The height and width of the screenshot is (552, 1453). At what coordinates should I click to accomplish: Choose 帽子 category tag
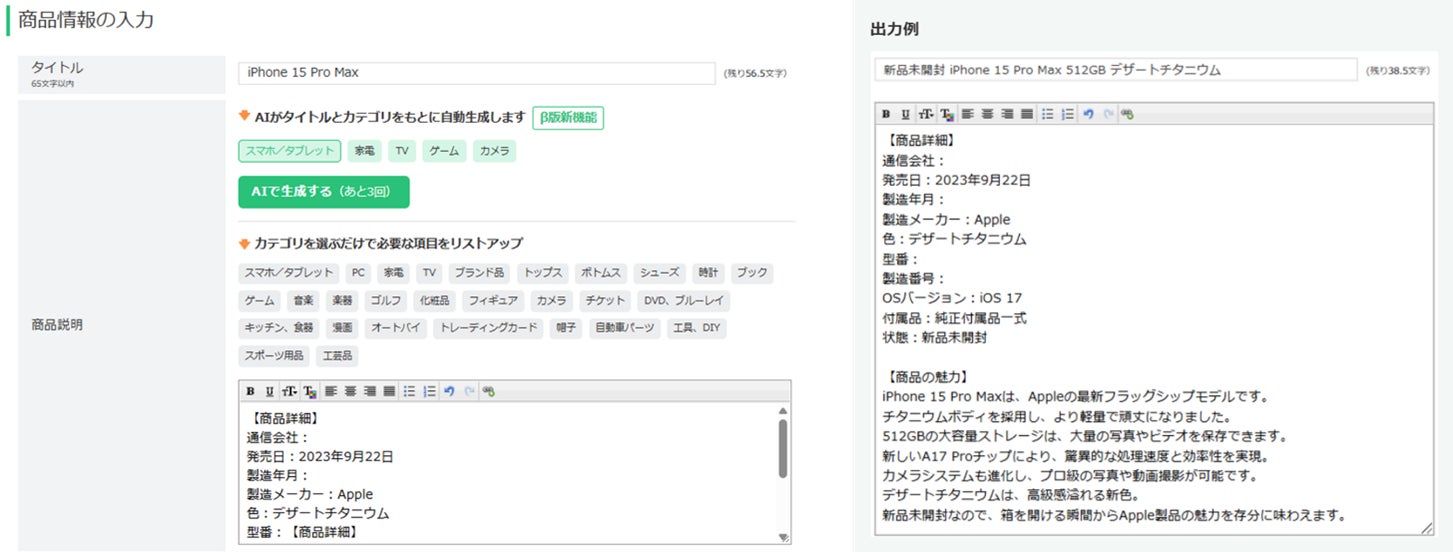566,328
